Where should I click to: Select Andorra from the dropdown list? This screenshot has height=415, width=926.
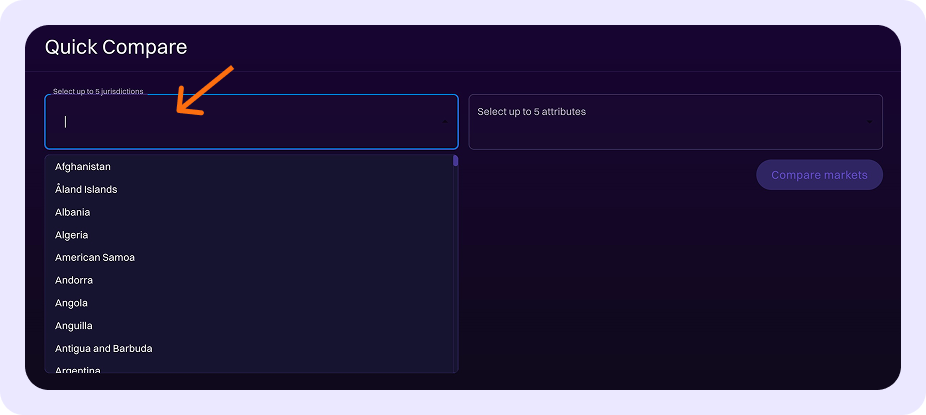pos(74,281)
